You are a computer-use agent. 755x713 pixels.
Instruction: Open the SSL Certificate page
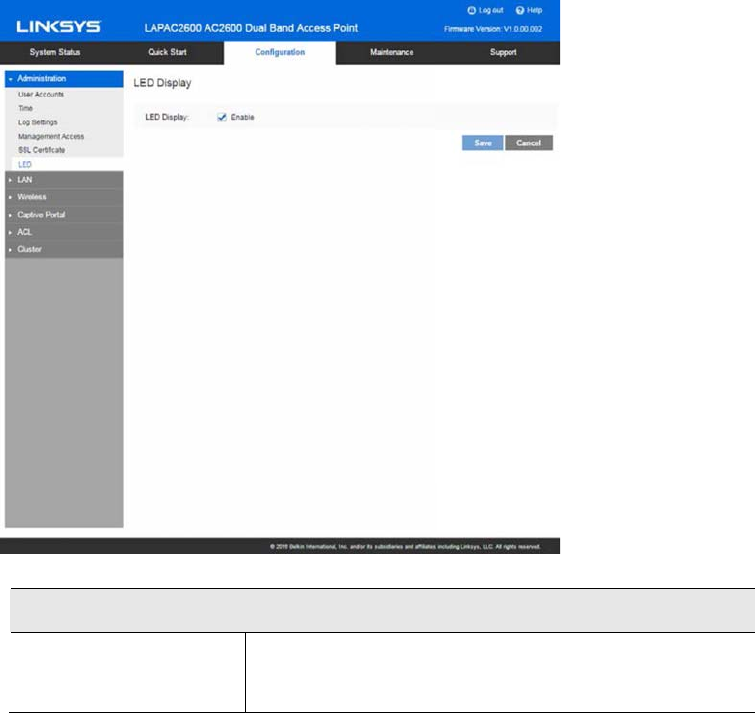41,150
